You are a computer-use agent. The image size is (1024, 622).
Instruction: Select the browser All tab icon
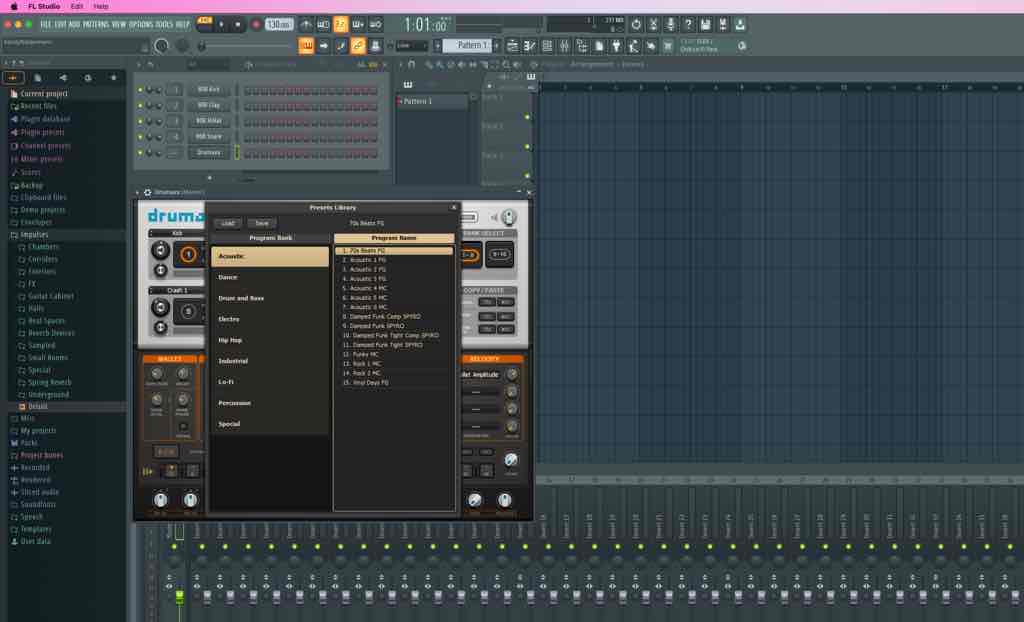tap(13, 78)
